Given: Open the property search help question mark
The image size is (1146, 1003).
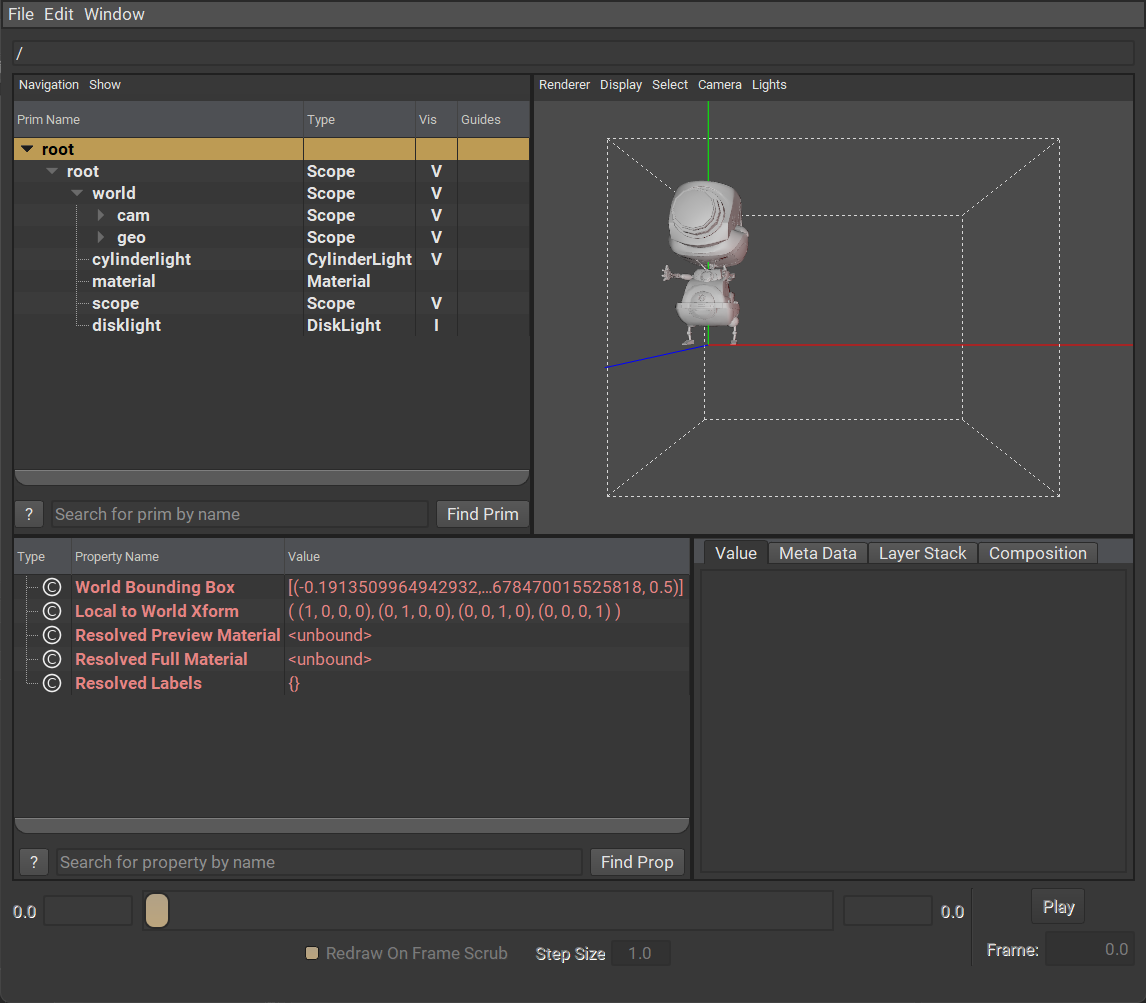Looking at the screenshot, I should [x=34, y=862].
